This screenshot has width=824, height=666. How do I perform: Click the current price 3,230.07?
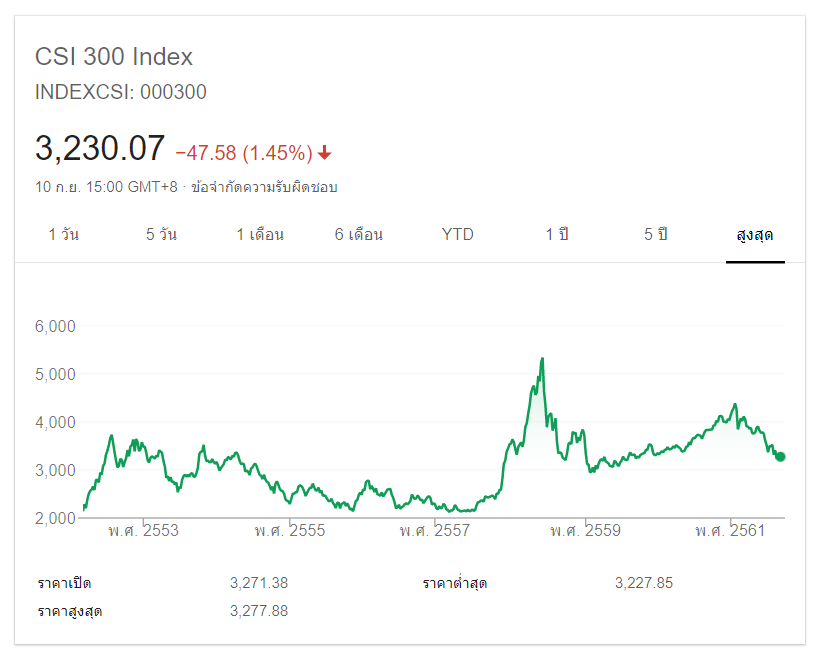[100, 149]
